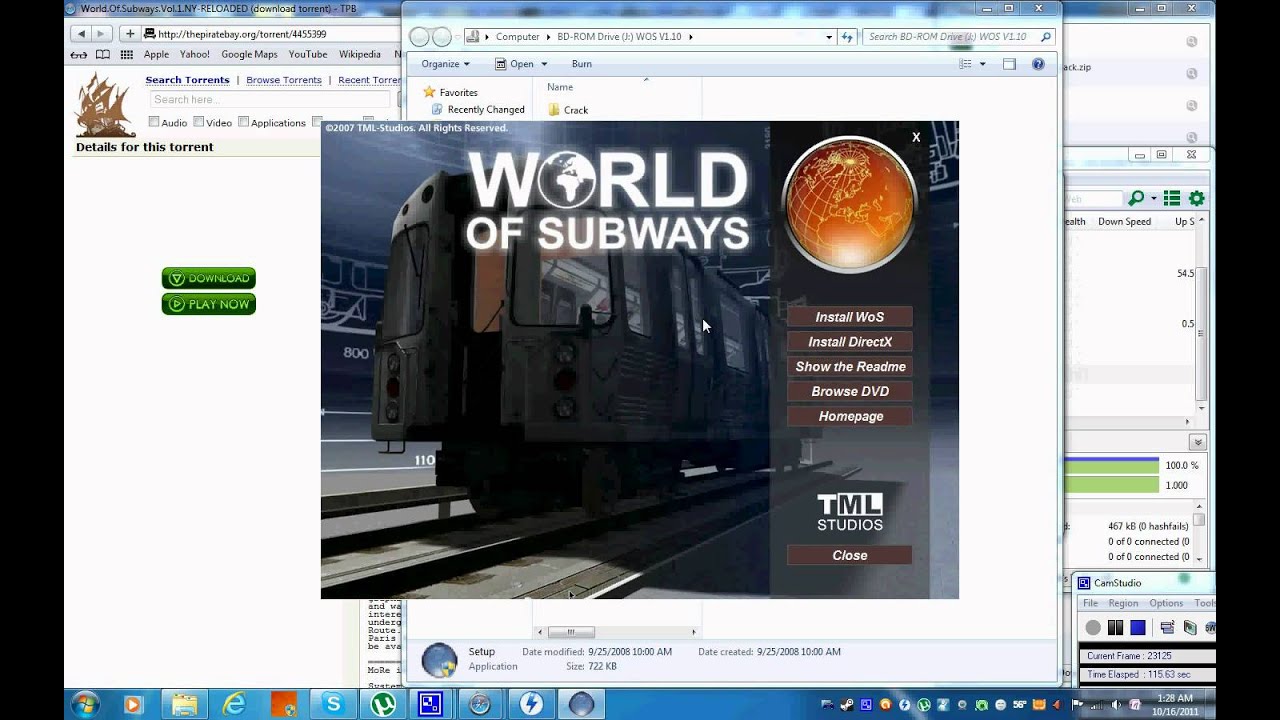The image size is (1280, 720).
Task: Open the Wikipedia bookmark
Action: point(360,55)
